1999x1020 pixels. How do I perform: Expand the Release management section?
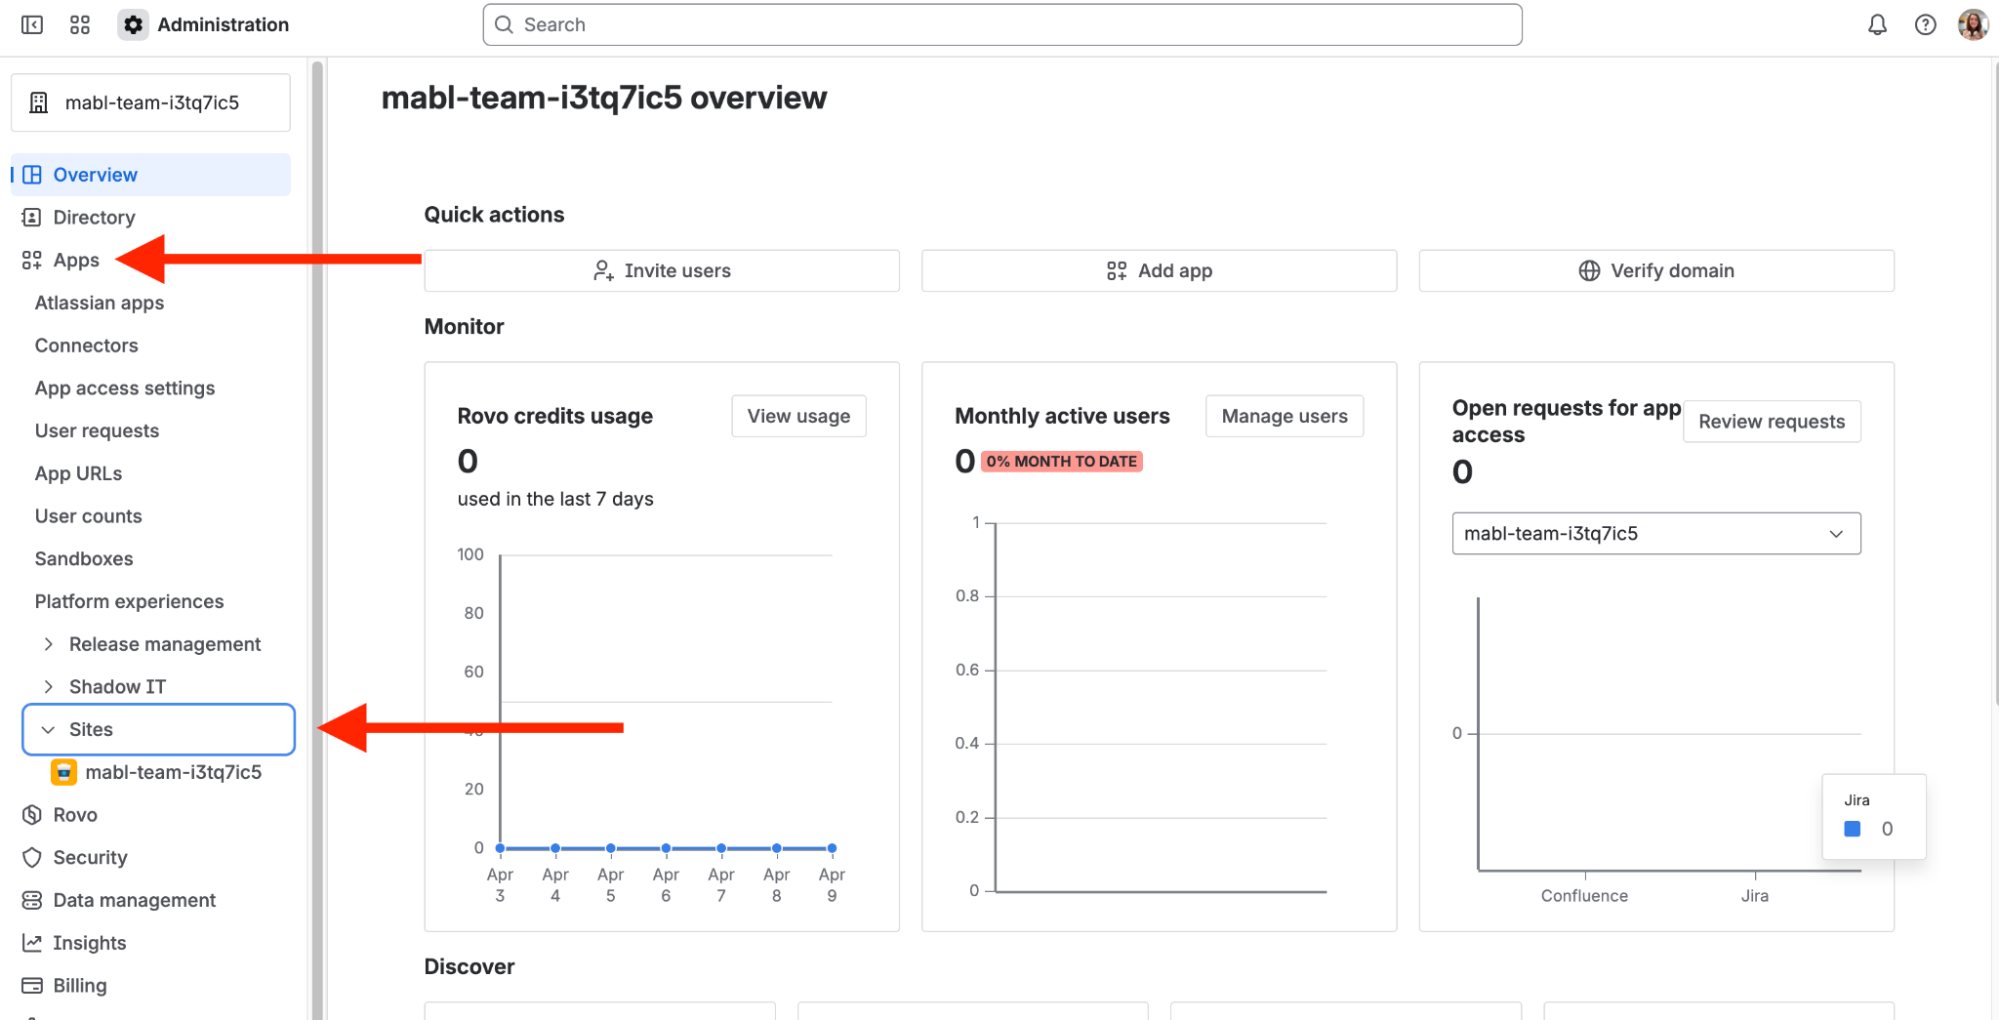pos(48,644)
